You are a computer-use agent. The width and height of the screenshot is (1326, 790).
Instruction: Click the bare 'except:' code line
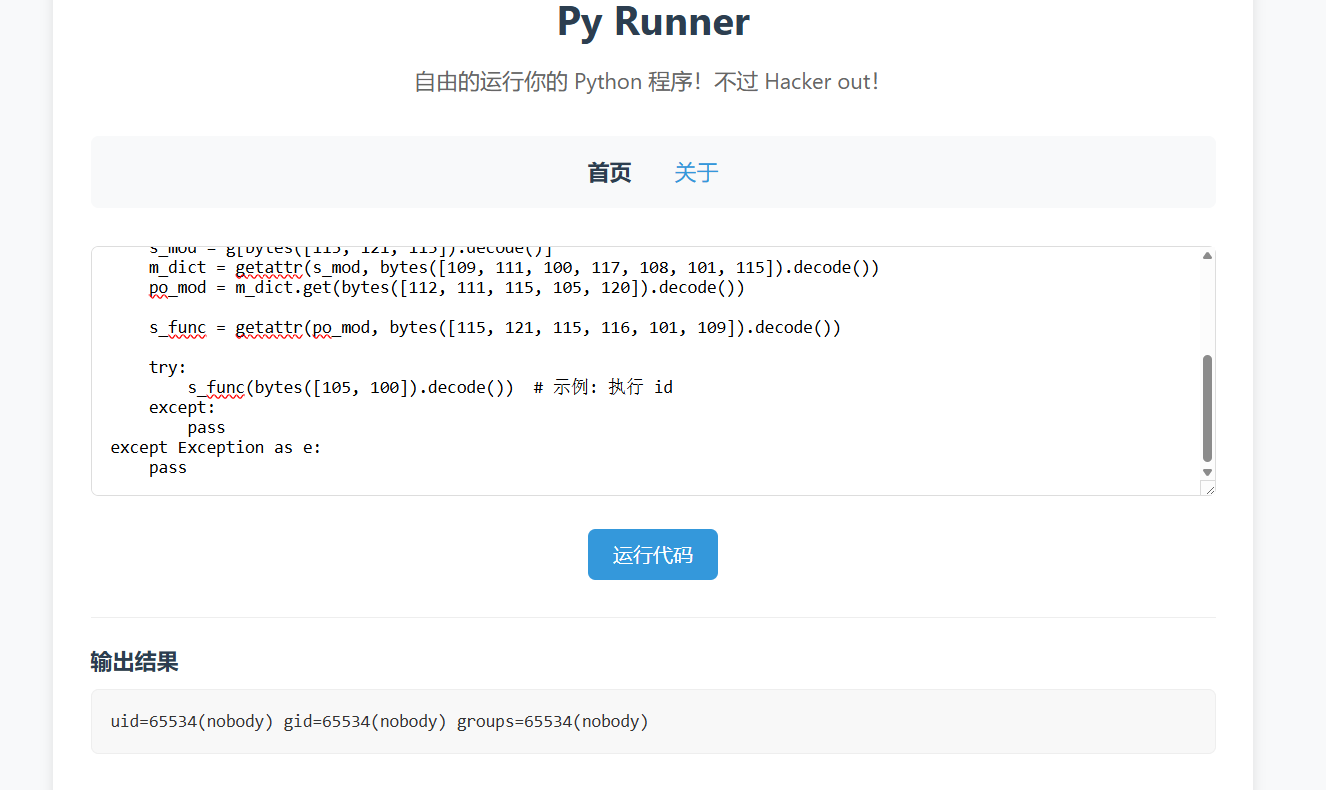182,407
